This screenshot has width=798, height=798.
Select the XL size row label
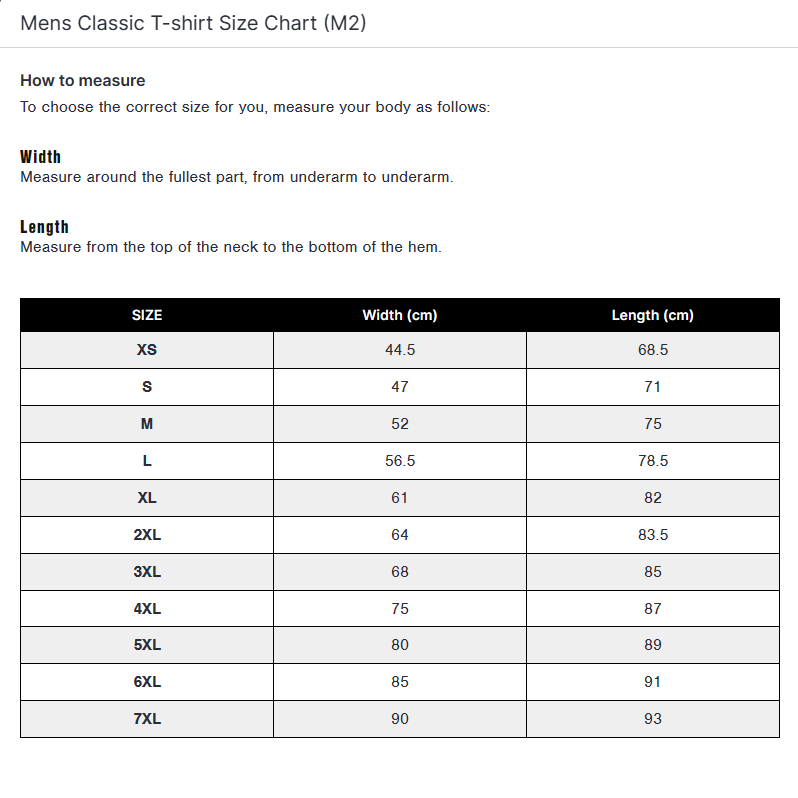pos(147,498)
